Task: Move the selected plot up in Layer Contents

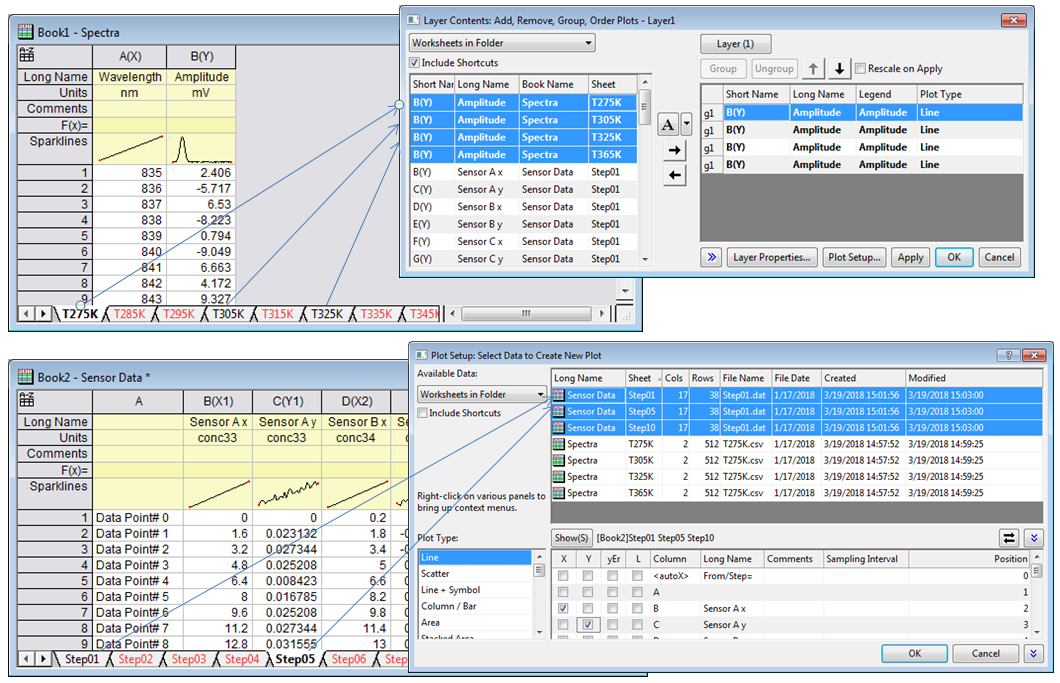Action: (814, 69)
